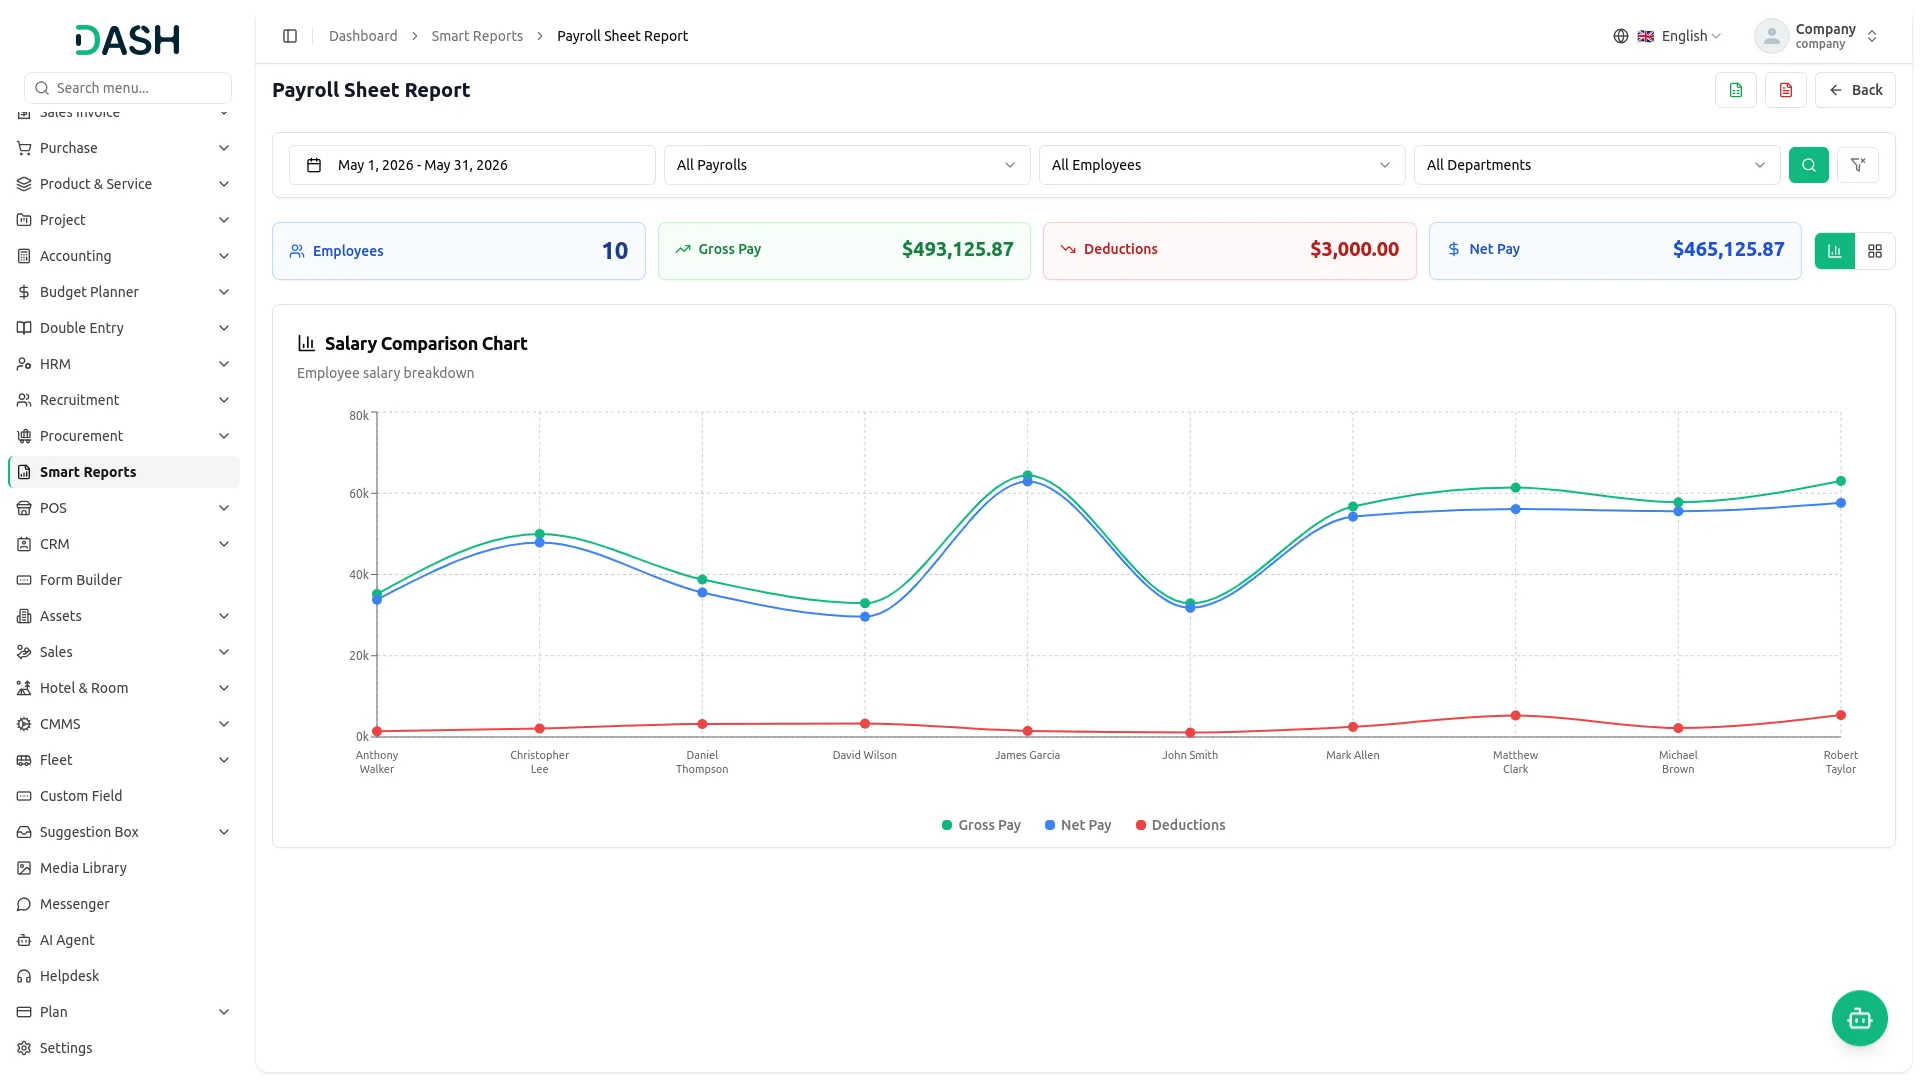Screen dimensions: 1920x1080
Task: Expand the Plan menu chevron
Action: point(224,1012)
